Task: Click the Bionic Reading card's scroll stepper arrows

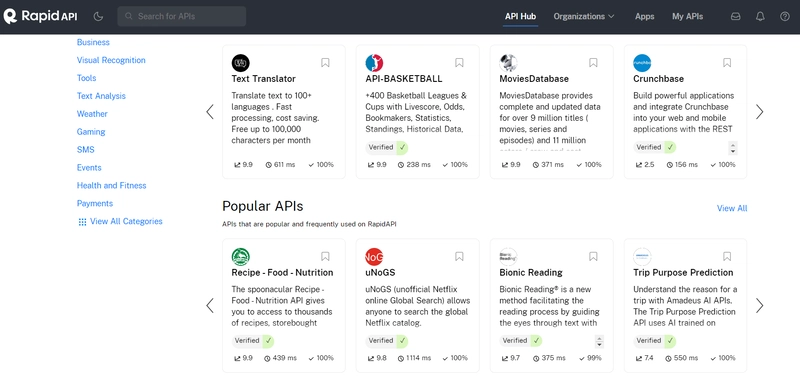Action: pyautogui.click(x=599, y=341)
